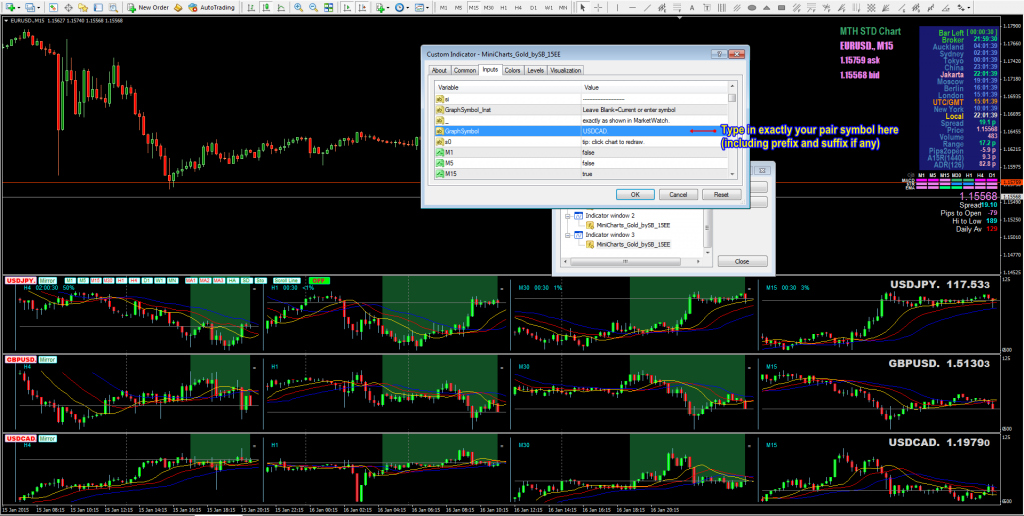
Task: Switch chart to candlesticks icon
Action: [x=266, y=8]
